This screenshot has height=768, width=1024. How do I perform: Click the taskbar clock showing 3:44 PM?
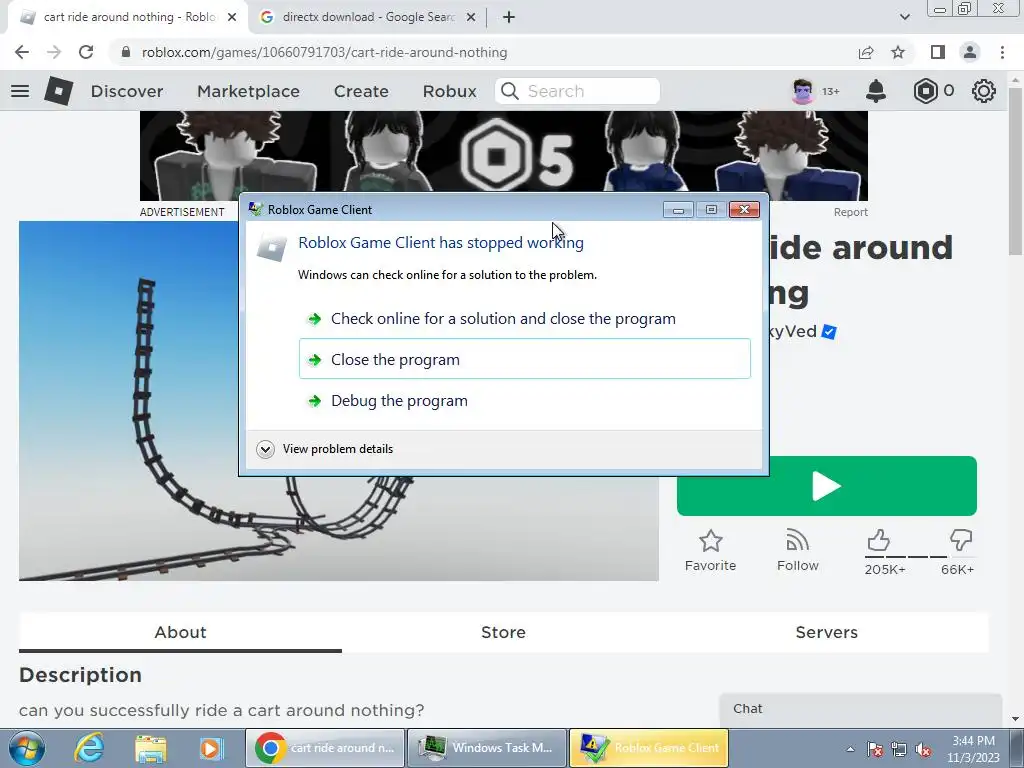973,749
